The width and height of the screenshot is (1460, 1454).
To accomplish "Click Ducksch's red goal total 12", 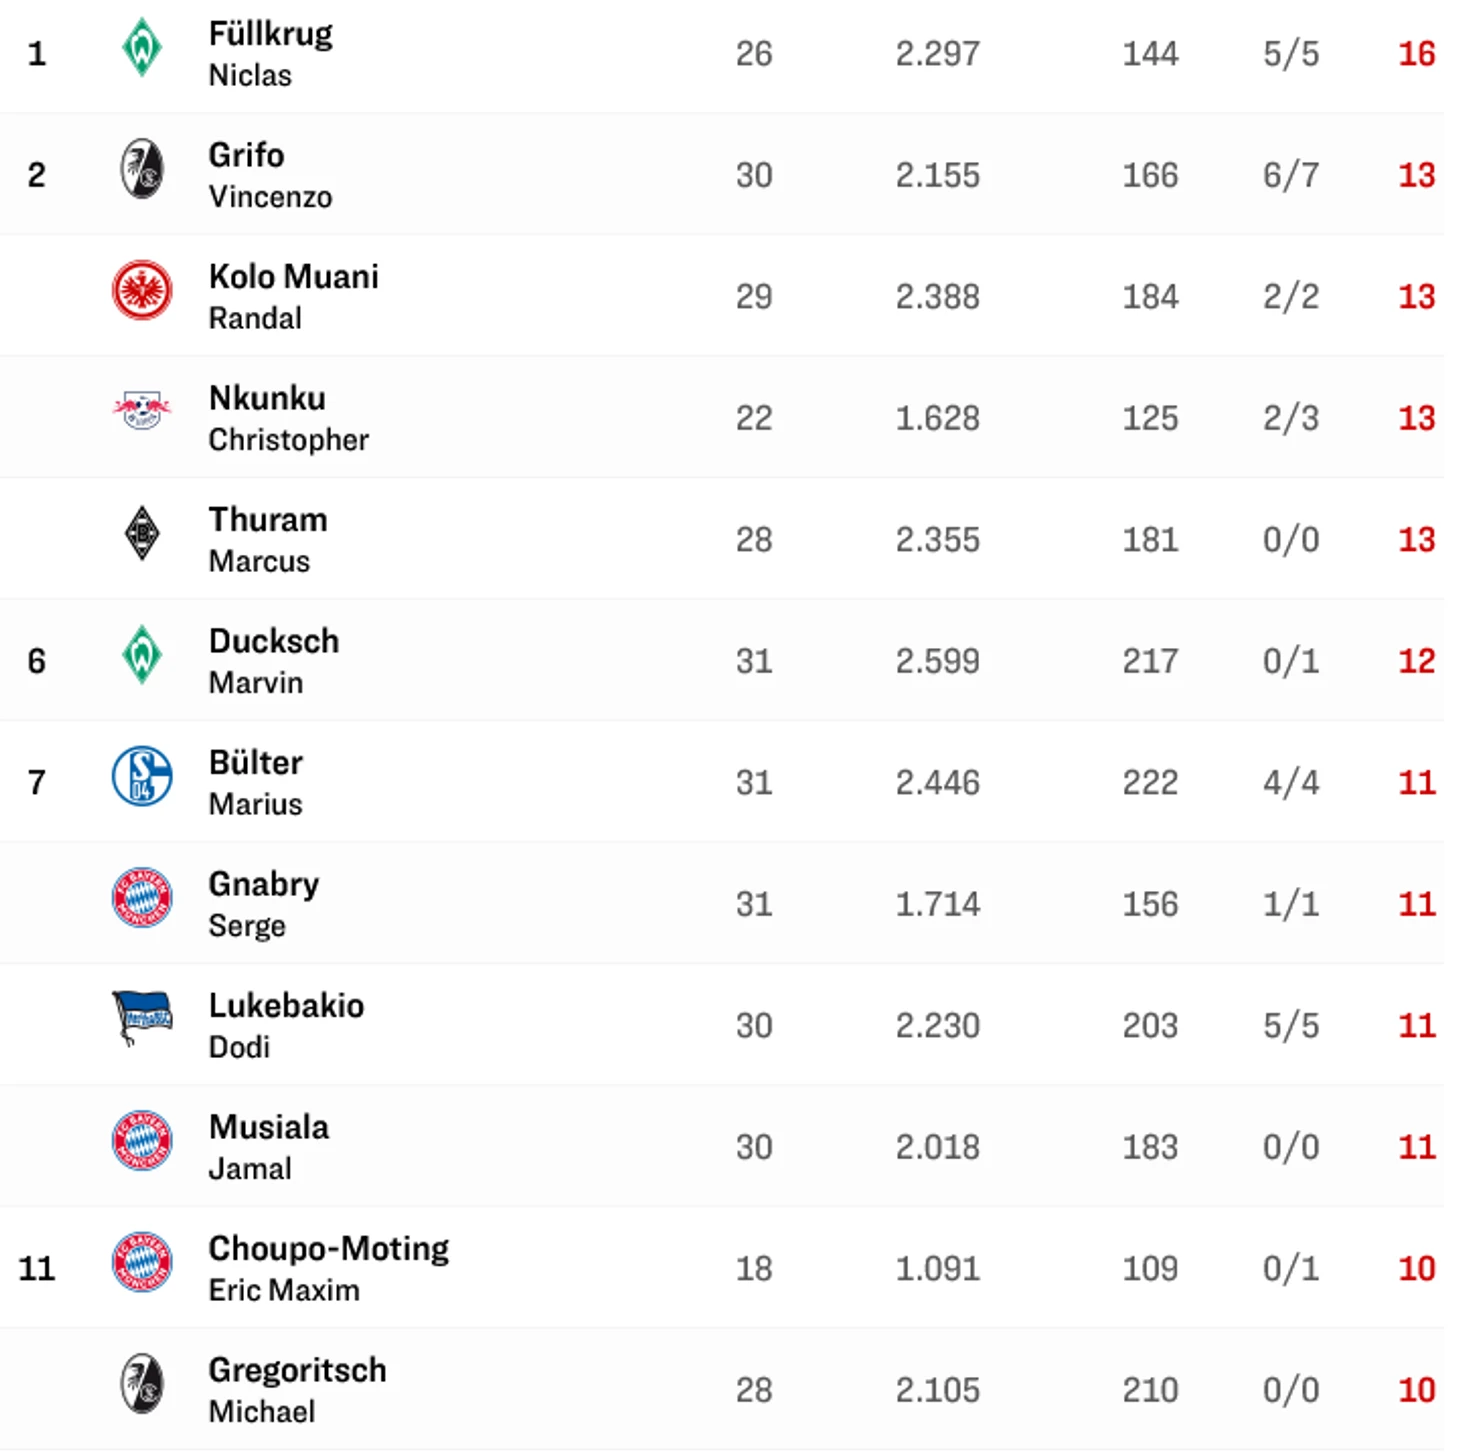I will tap(1416, 661).
